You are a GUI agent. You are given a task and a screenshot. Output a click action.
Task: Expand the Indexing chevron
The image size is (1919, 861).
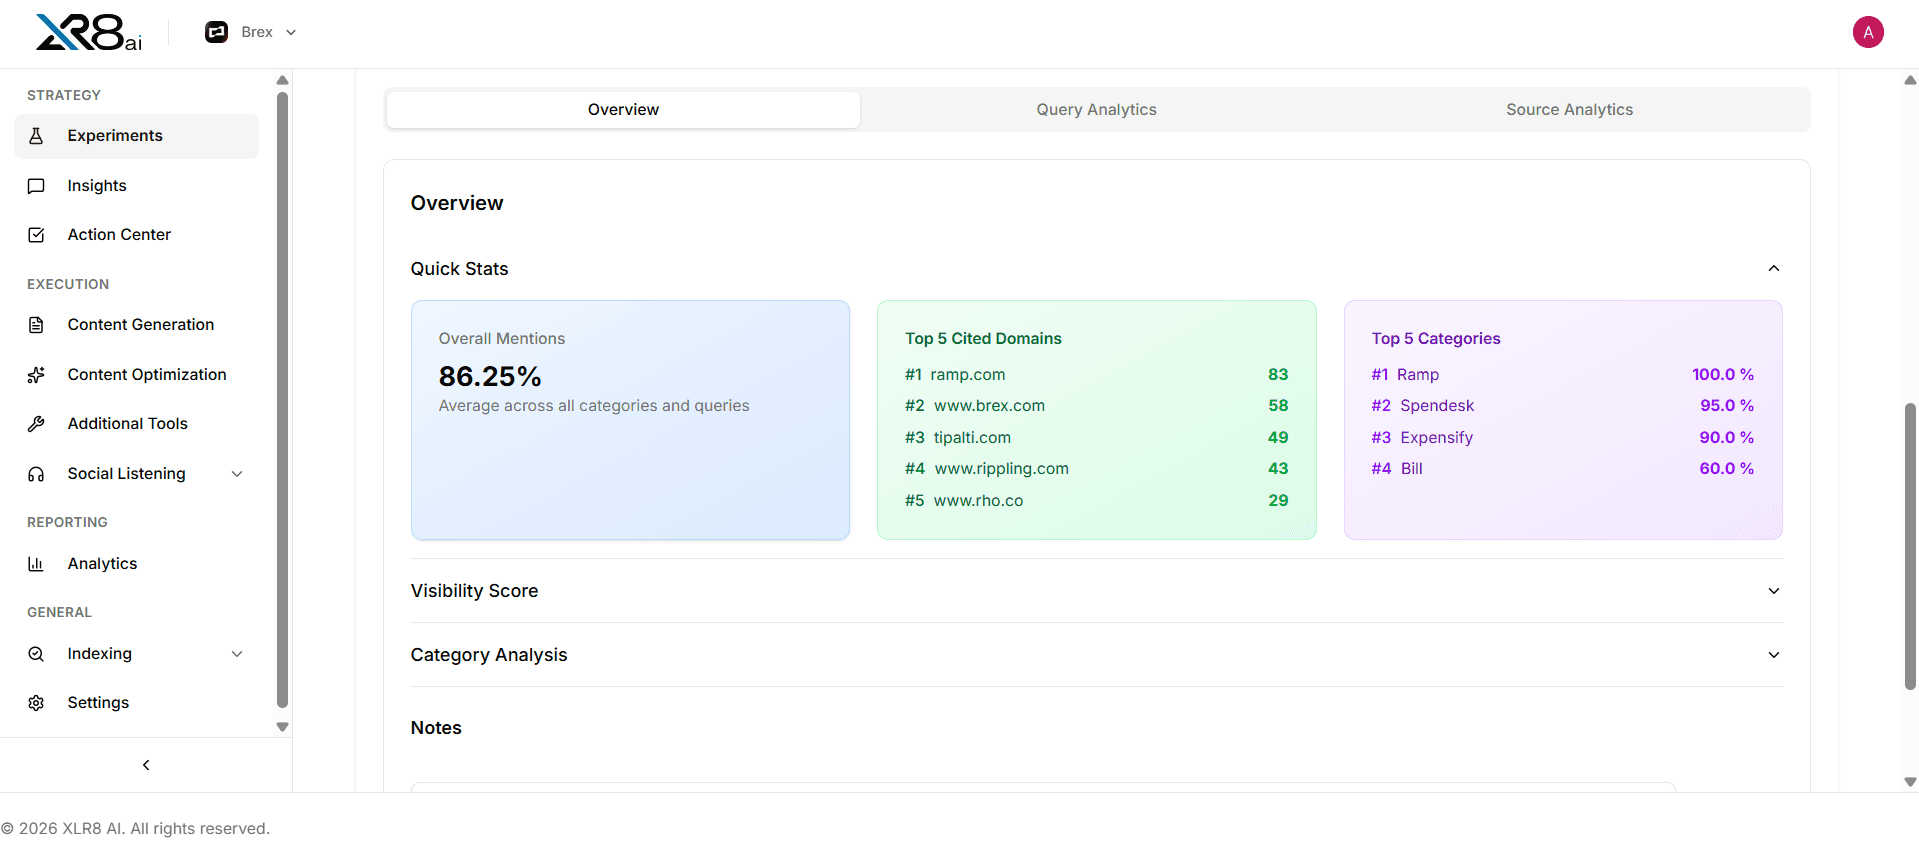[x=237, y=654]
